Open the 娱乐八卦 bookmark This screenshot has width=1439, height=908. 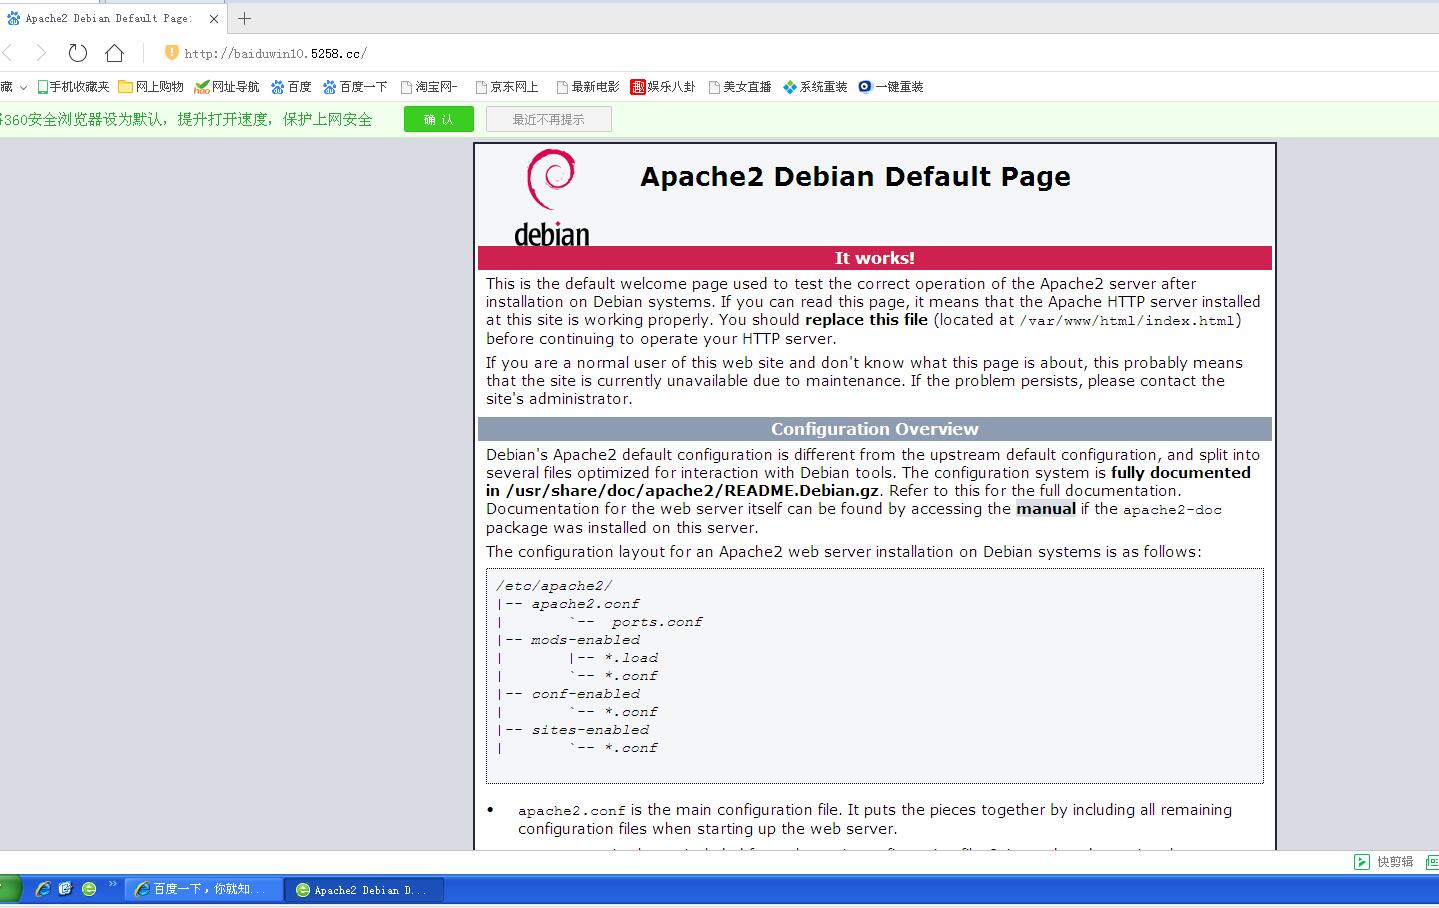[x=663, y=87]
